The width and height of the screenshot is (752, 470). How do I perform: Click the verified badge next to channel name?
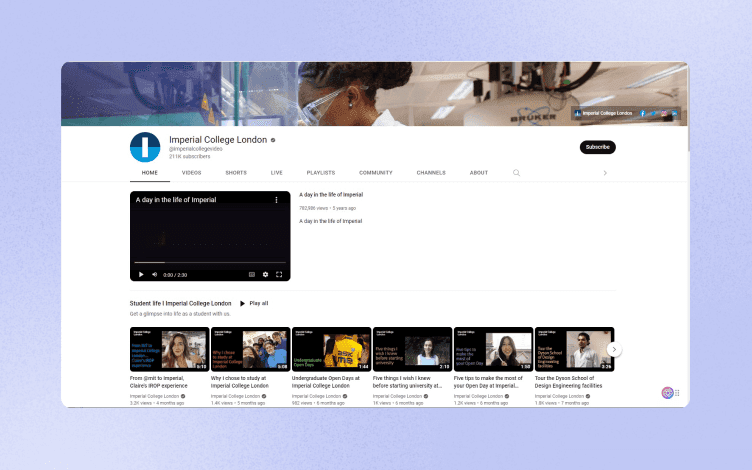coord(273,140)
